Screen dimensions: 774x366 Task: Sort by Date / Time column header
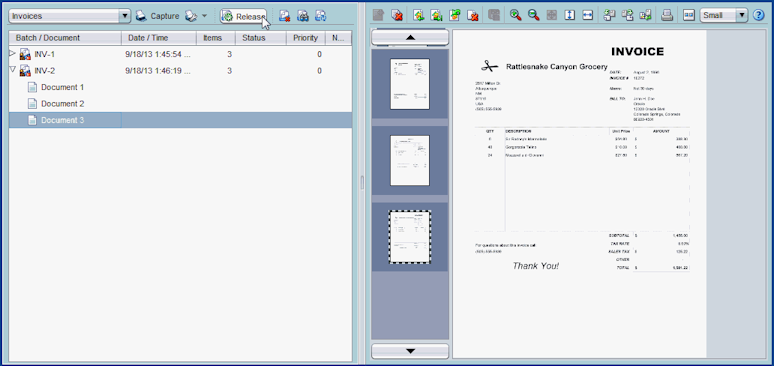pos(159,38)
